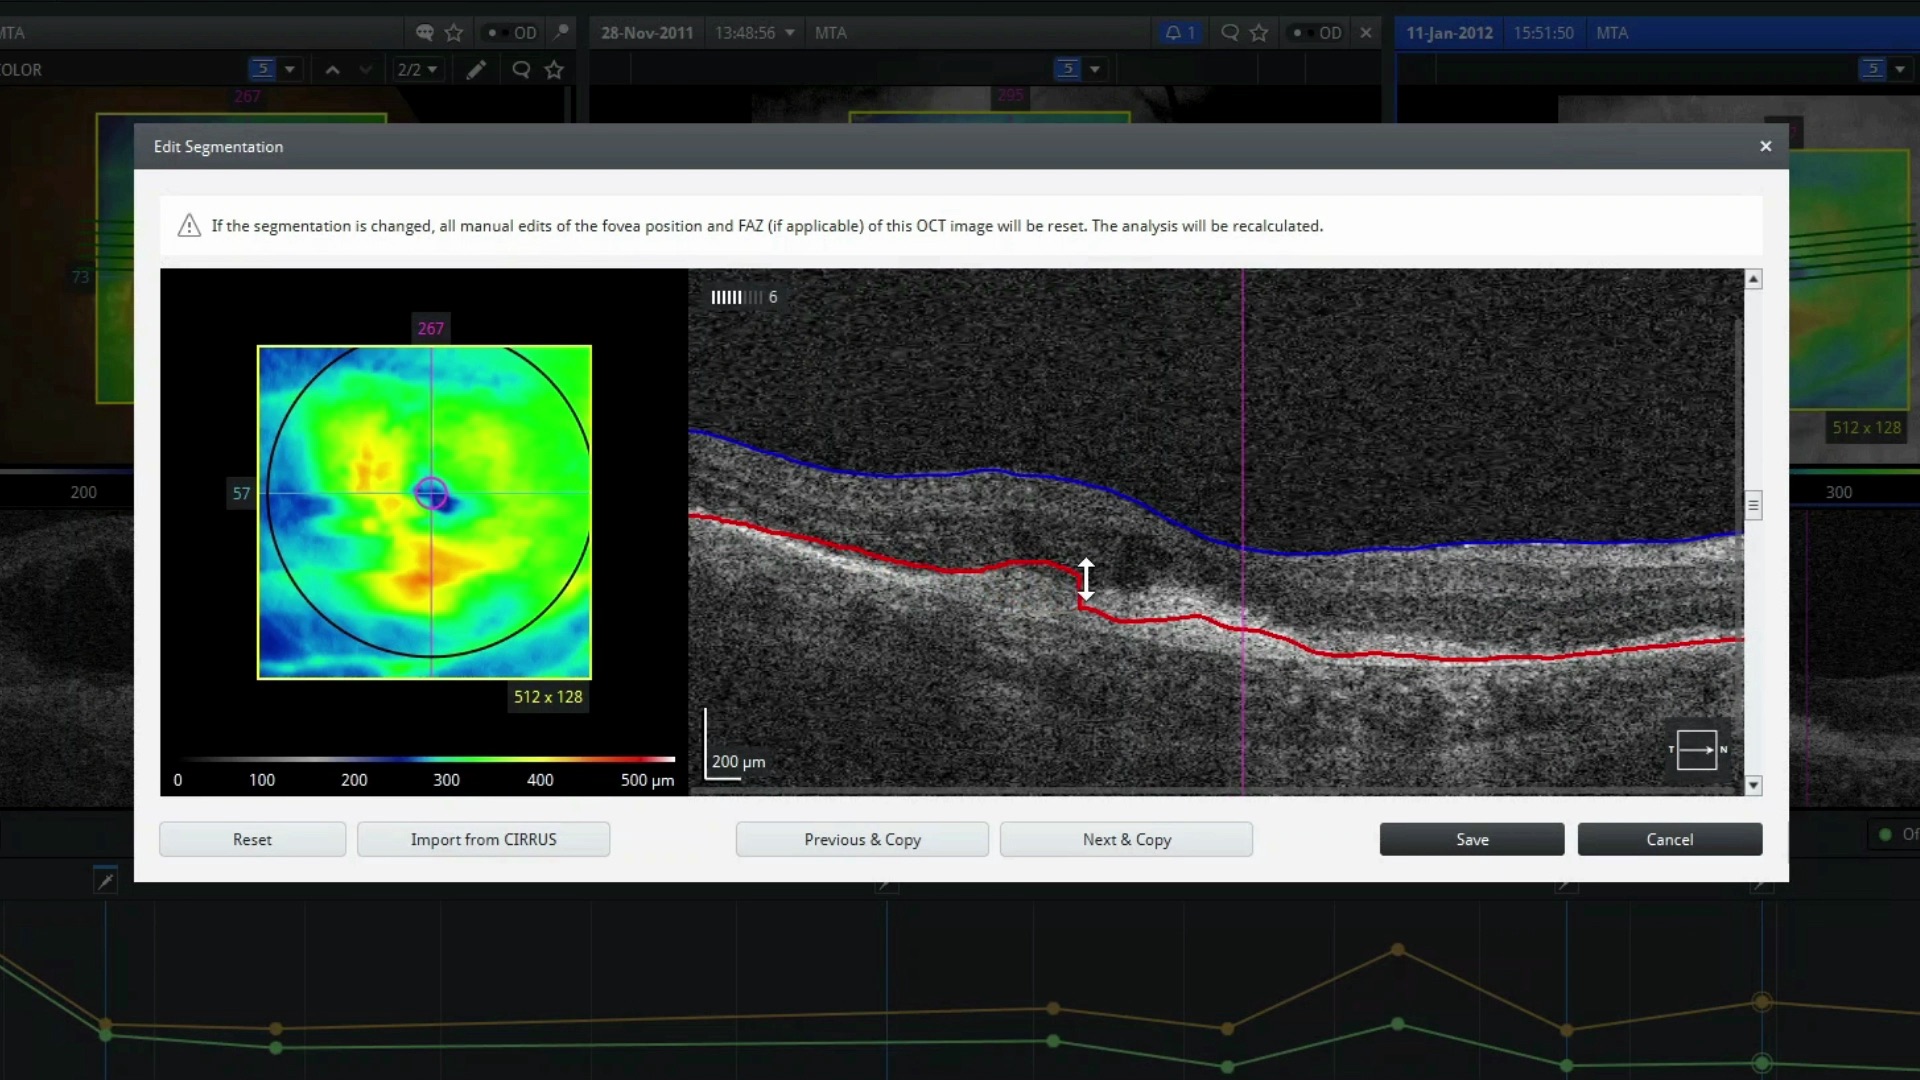
Task: Click the 500 µm scale label
Action: click(x=648, y=780)
